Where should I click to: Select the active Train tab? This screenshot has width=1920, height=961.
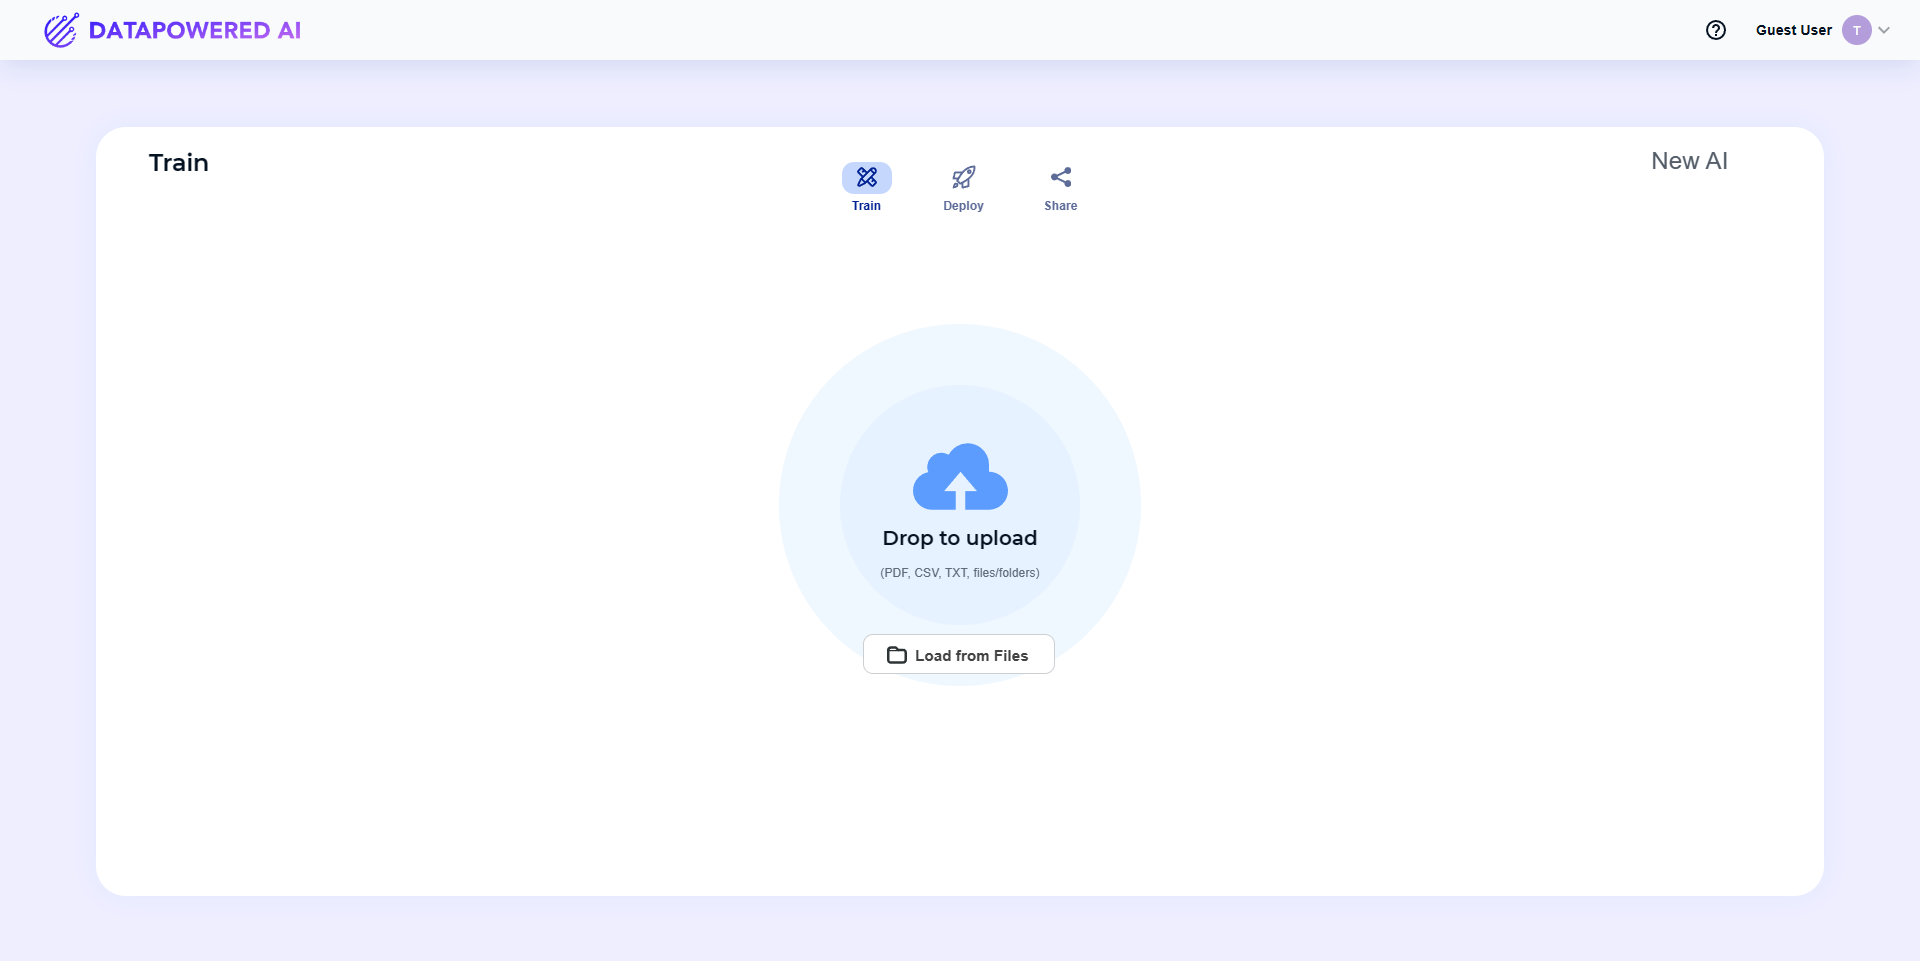(x=866, y=188)
